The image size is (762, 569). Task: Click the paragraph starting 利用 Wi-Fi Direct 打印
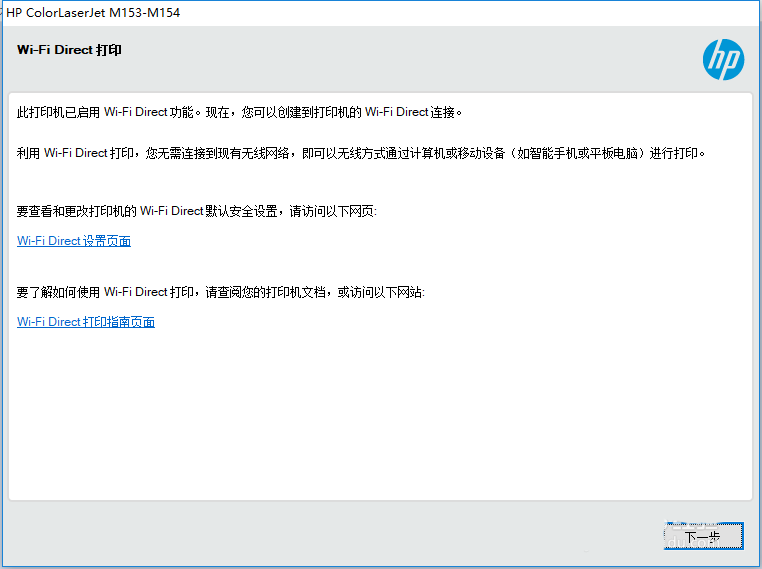click(361, 153)
